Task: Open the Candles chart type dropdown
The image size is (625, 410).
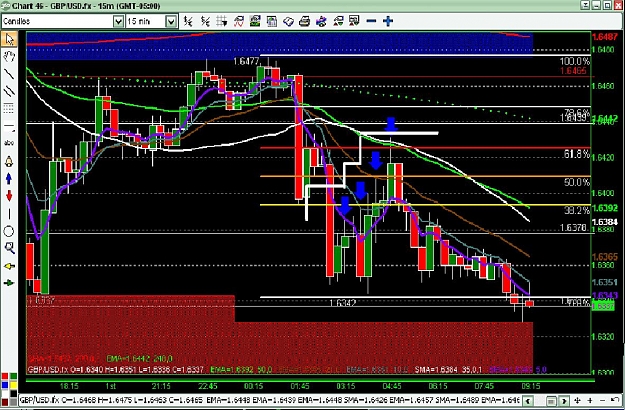Action: [x=118, y=21]
